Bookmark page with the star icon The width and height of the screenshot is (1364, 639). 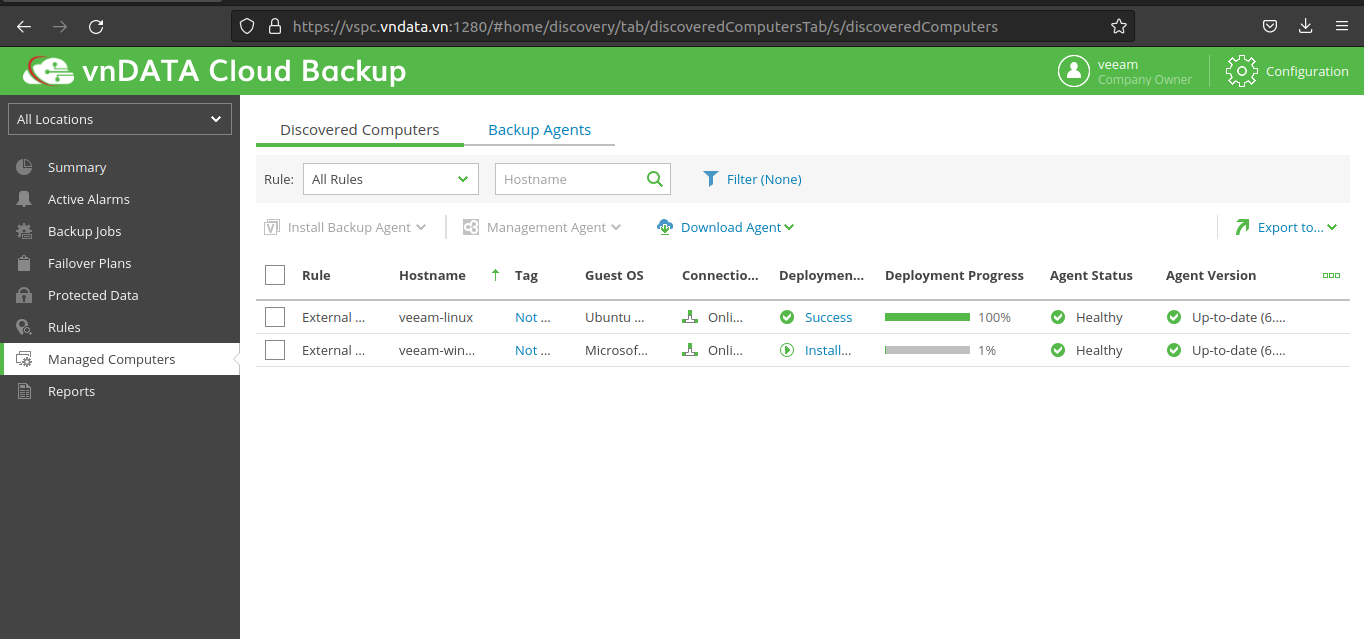click(1119, 27)
